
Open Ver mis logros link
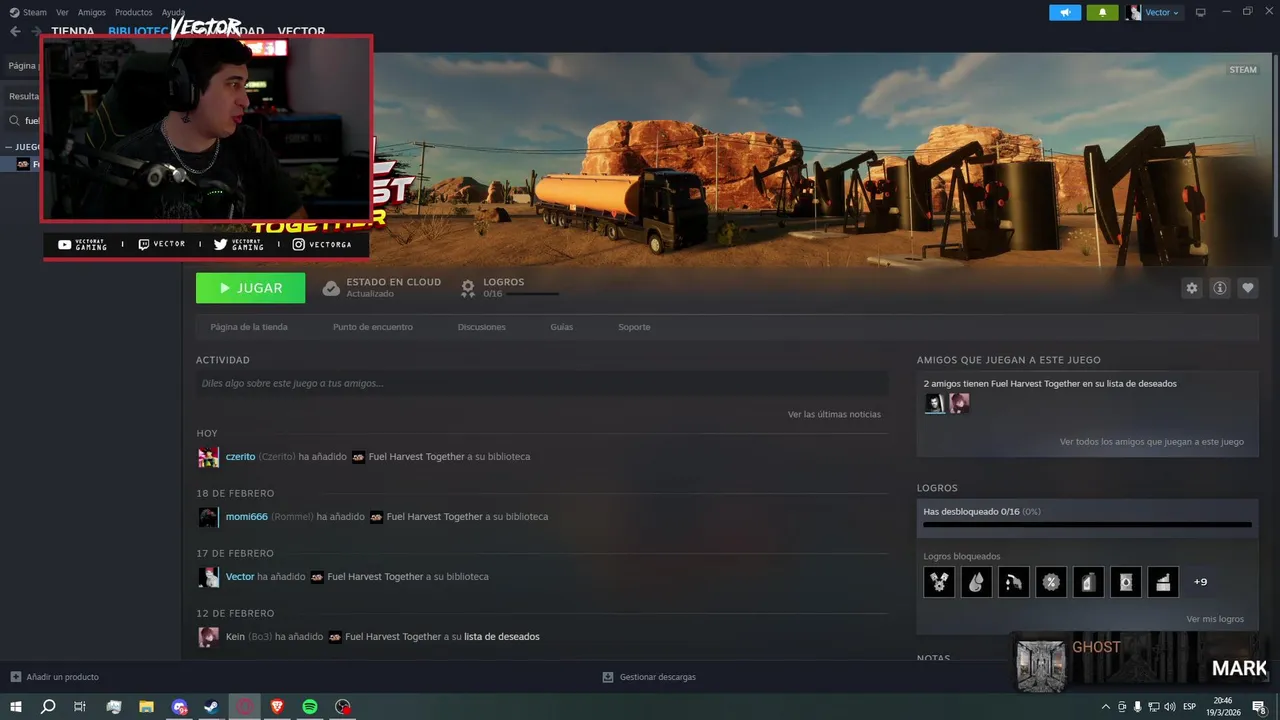1215,619
